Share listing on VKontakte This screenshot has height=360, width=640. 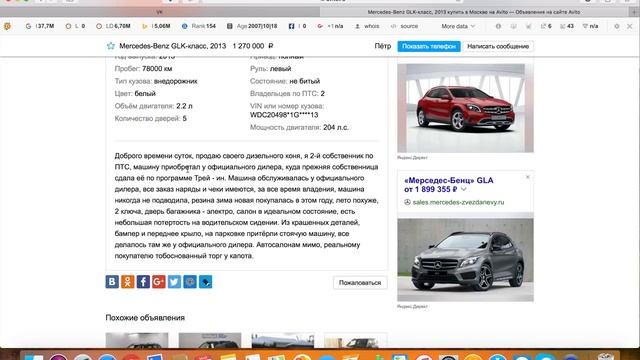pyautogui.click(x=112, y=282)
